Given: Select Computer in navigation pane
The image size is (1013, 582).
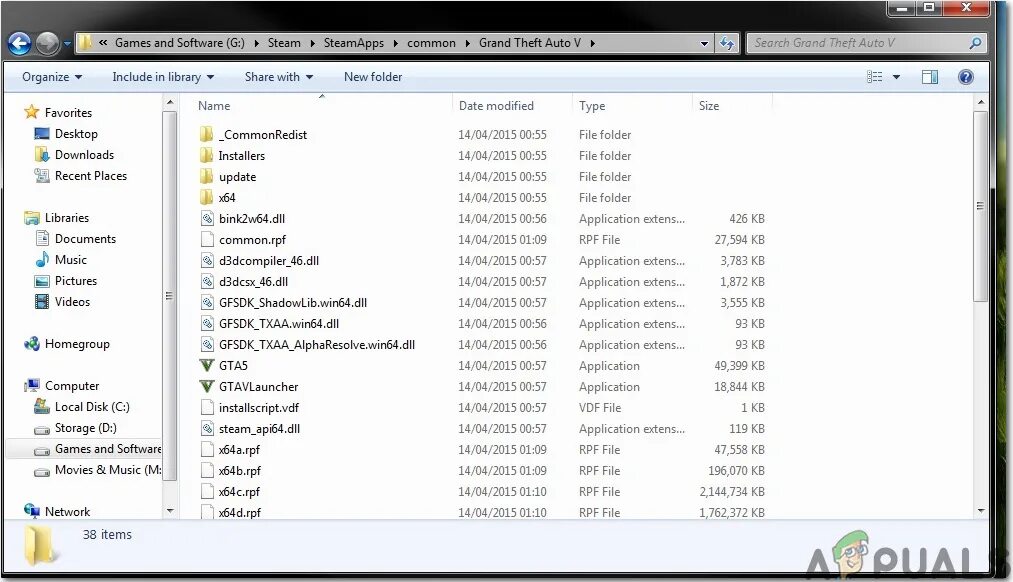Looking at the screenshot, I should point(72,386).
